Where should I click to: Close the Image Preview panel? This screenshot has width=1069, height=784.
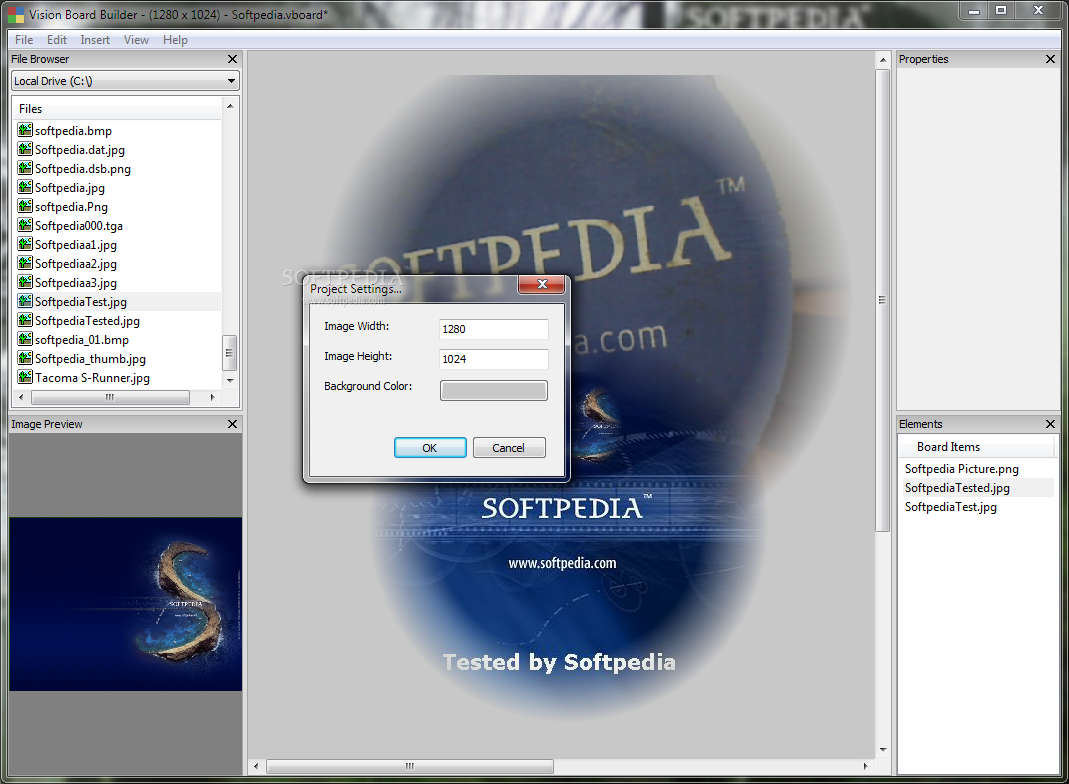click(232, 424)
